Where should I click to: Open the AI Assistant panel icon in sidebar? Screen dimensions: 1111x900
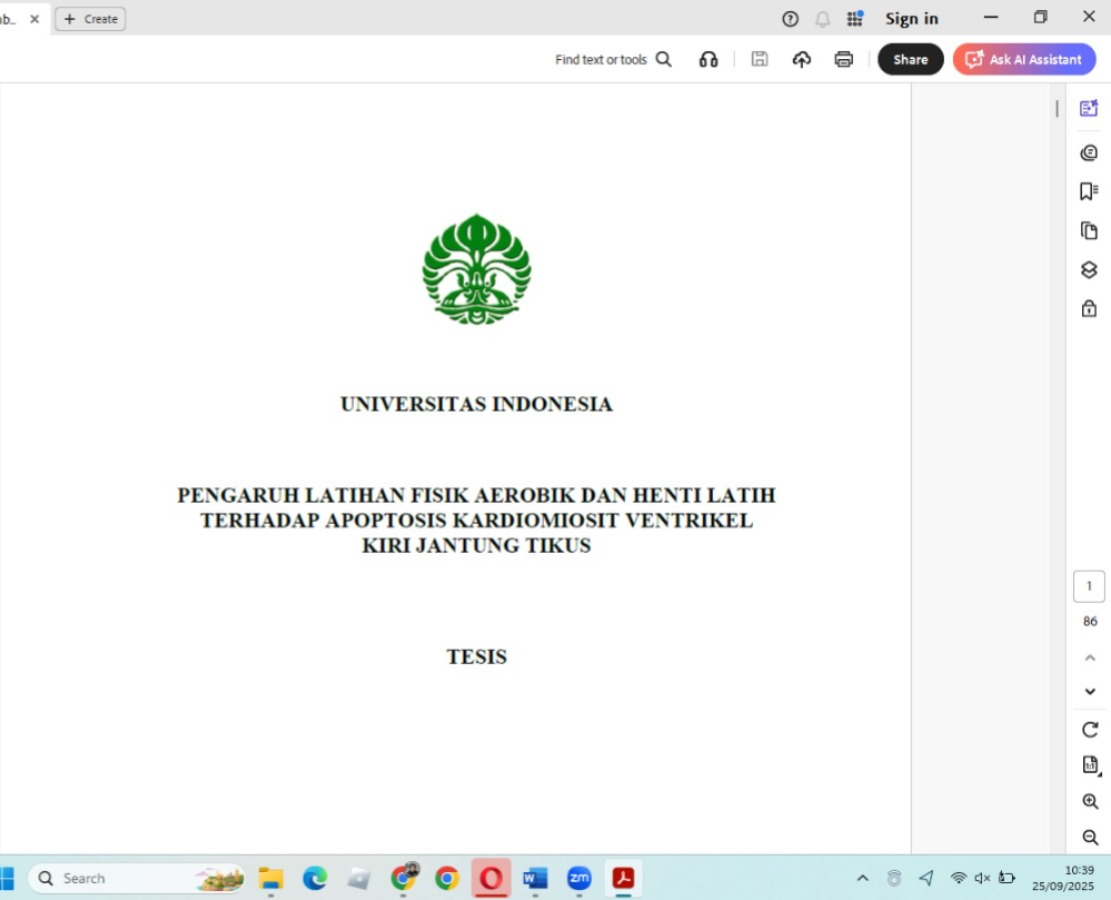(x=1089, y=109)
